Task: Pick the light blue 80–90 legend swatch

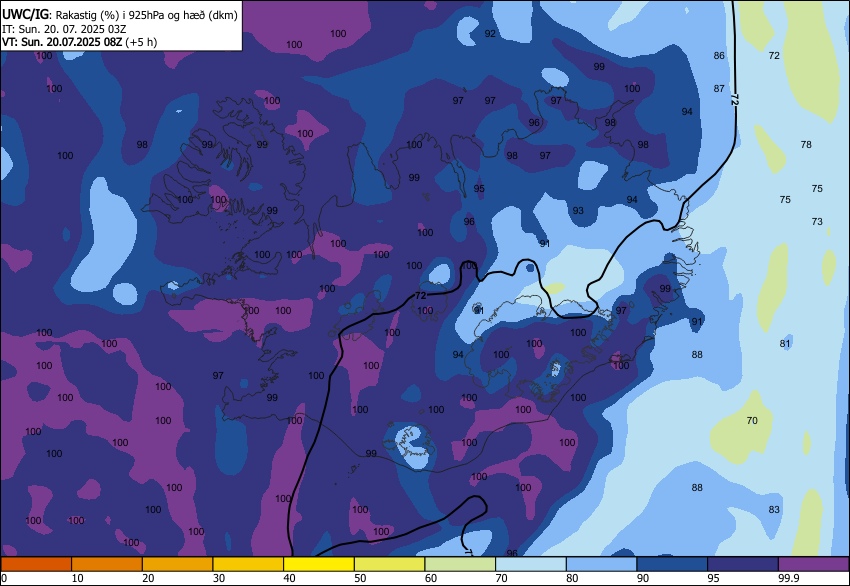Action: (x=602, y=564)
